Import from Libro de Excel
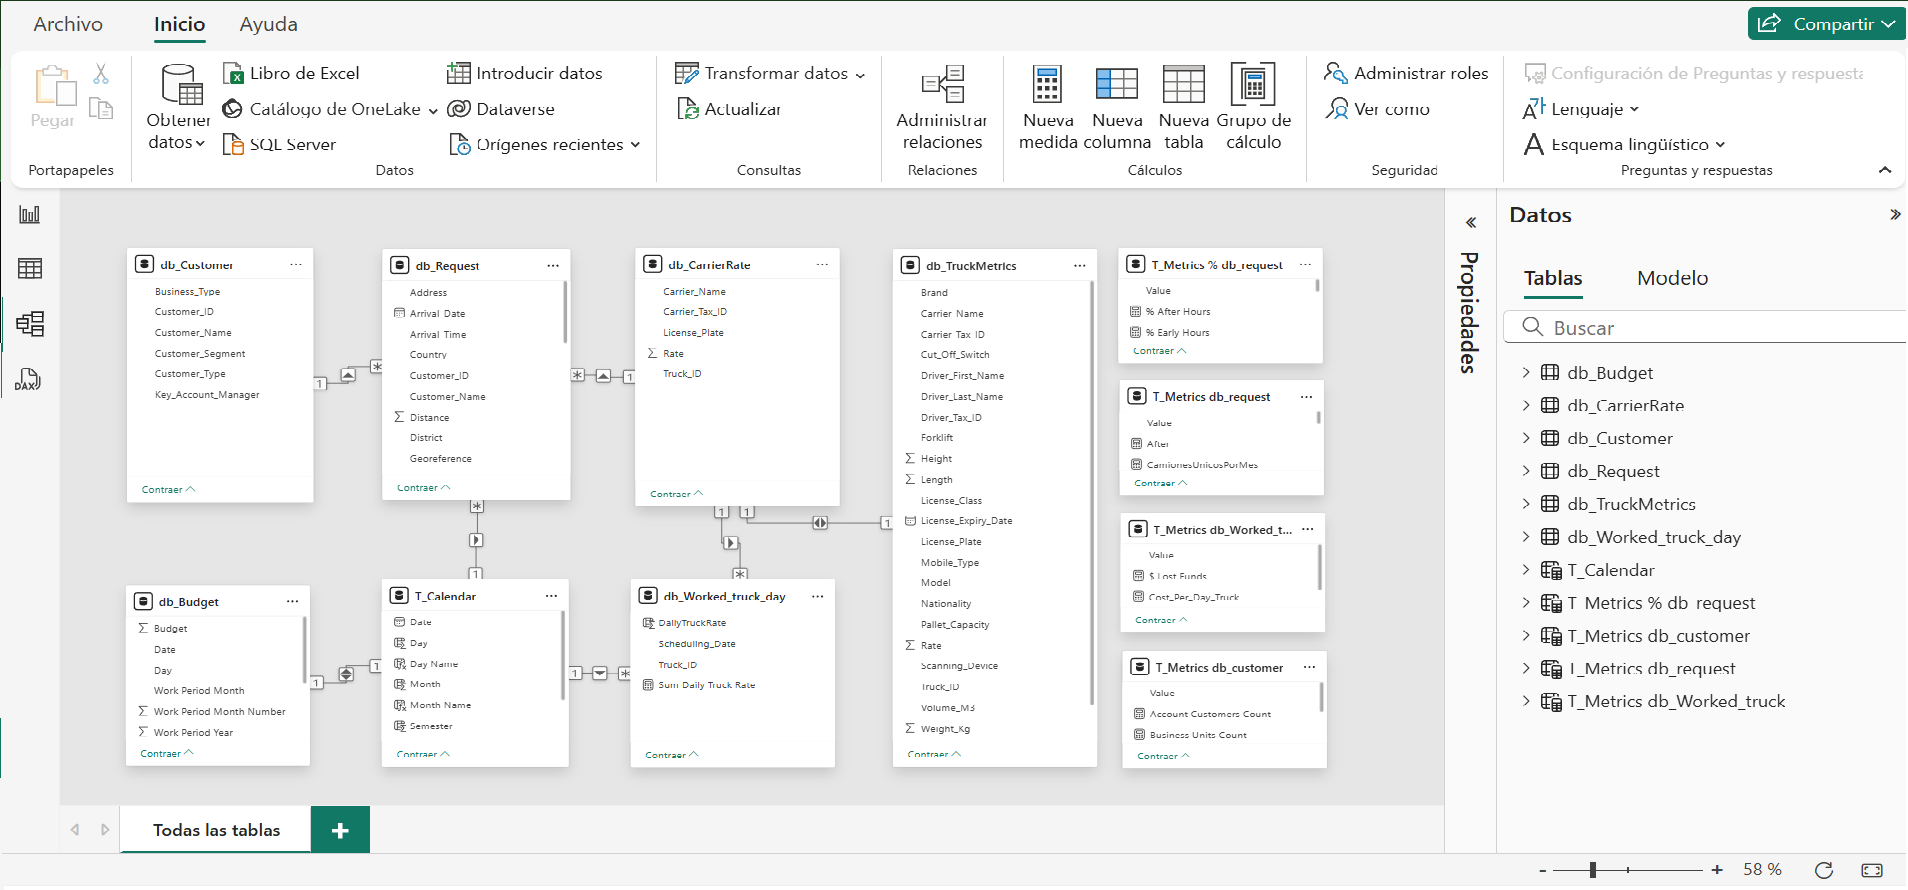 [x=291, y=73]
